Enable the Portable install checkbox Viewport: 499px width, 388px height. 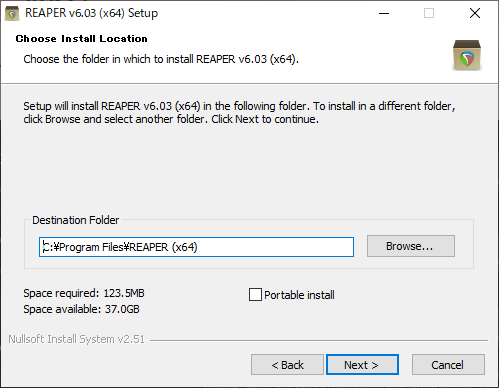tap(255, 295)
